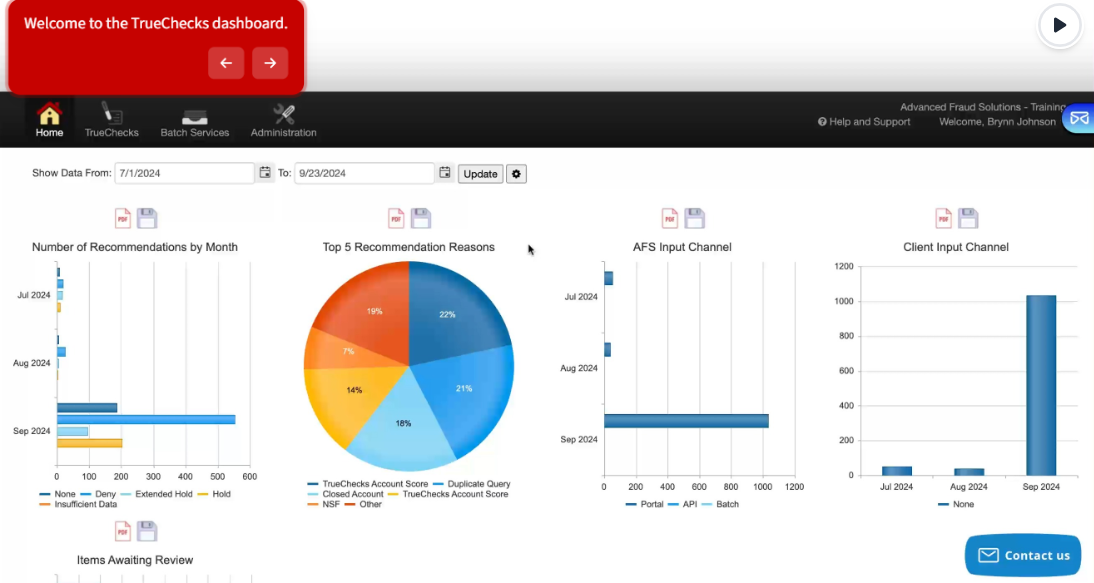Toggle the Batch legend entry
The width and height of the screenshot is (1094, 583).
click(720, 504)
